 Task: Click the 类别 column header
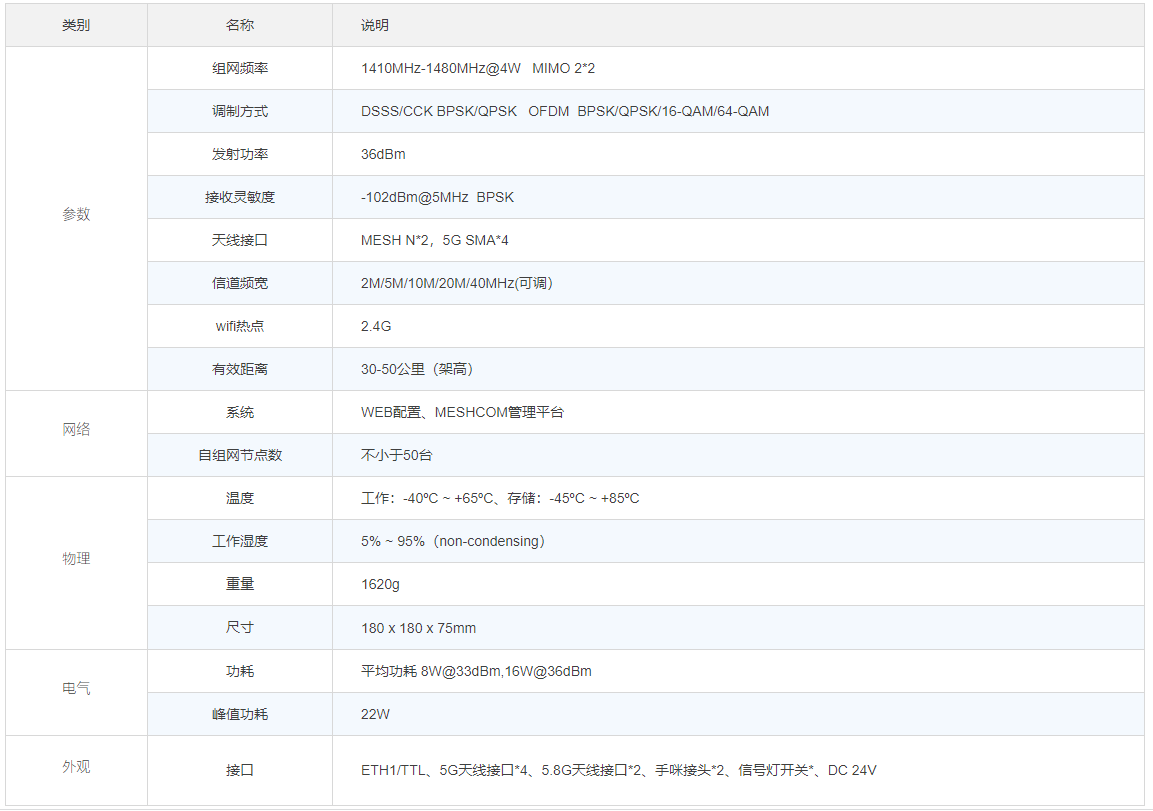pyautogui.click(x=76, y=25)
